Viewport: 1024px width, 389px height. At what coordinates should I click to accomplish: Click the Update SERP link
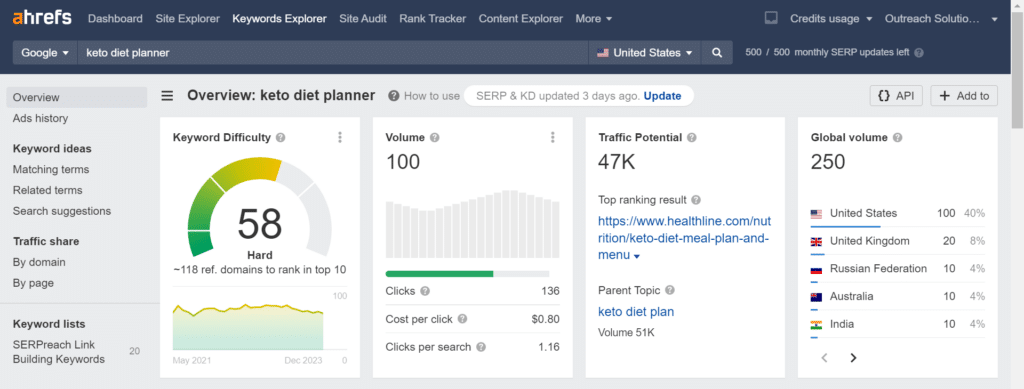pyautogui.click(x=662, y=96)
